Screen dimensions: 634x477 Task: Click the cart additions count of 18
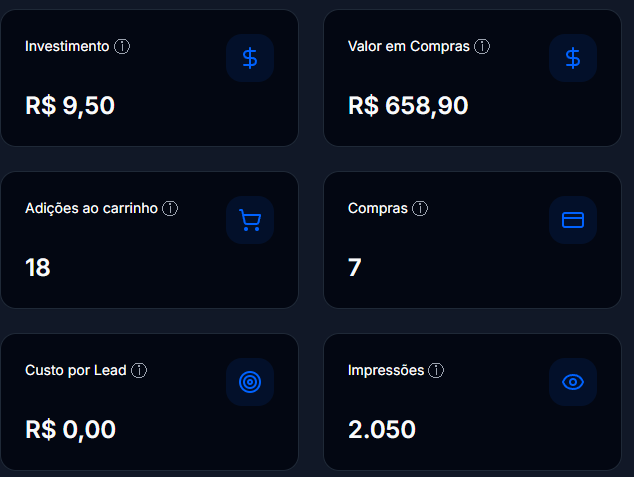click(38, 267)
